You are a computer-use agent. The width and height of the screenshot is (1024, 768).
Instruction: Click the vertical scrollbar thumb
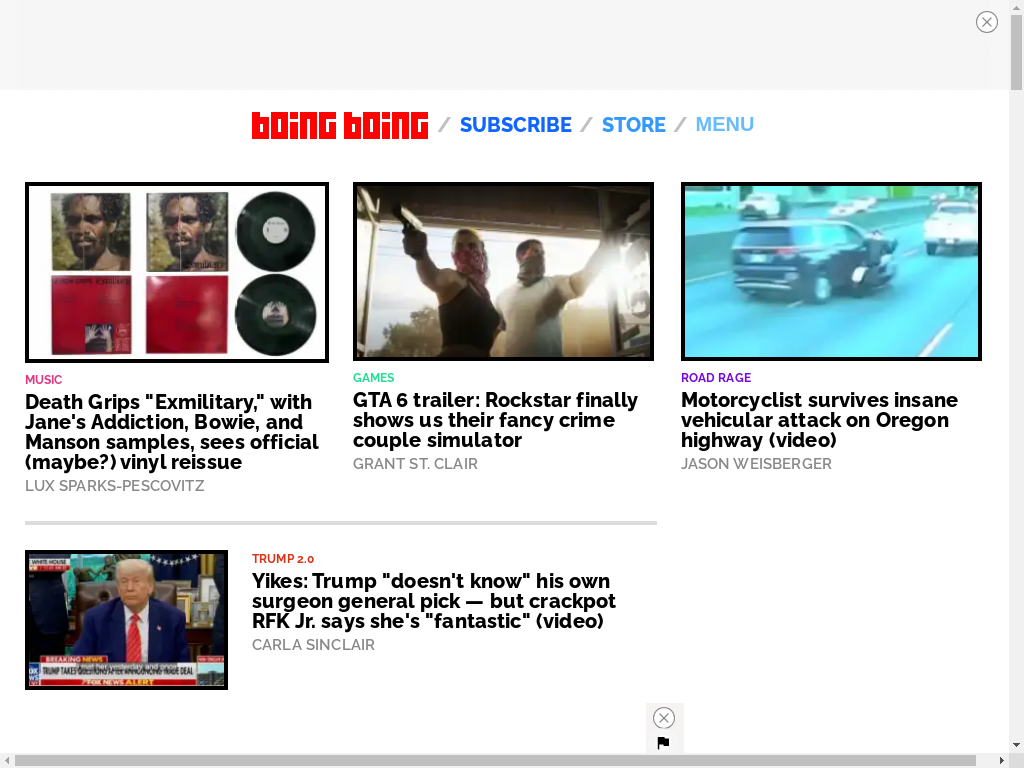[1016, 52]
